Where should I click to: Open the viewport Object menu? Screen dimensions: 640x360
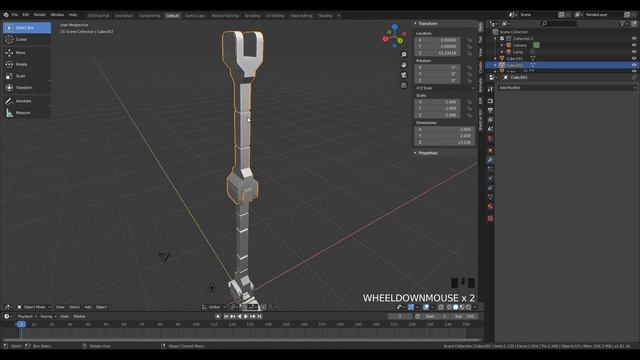point(101,307)
